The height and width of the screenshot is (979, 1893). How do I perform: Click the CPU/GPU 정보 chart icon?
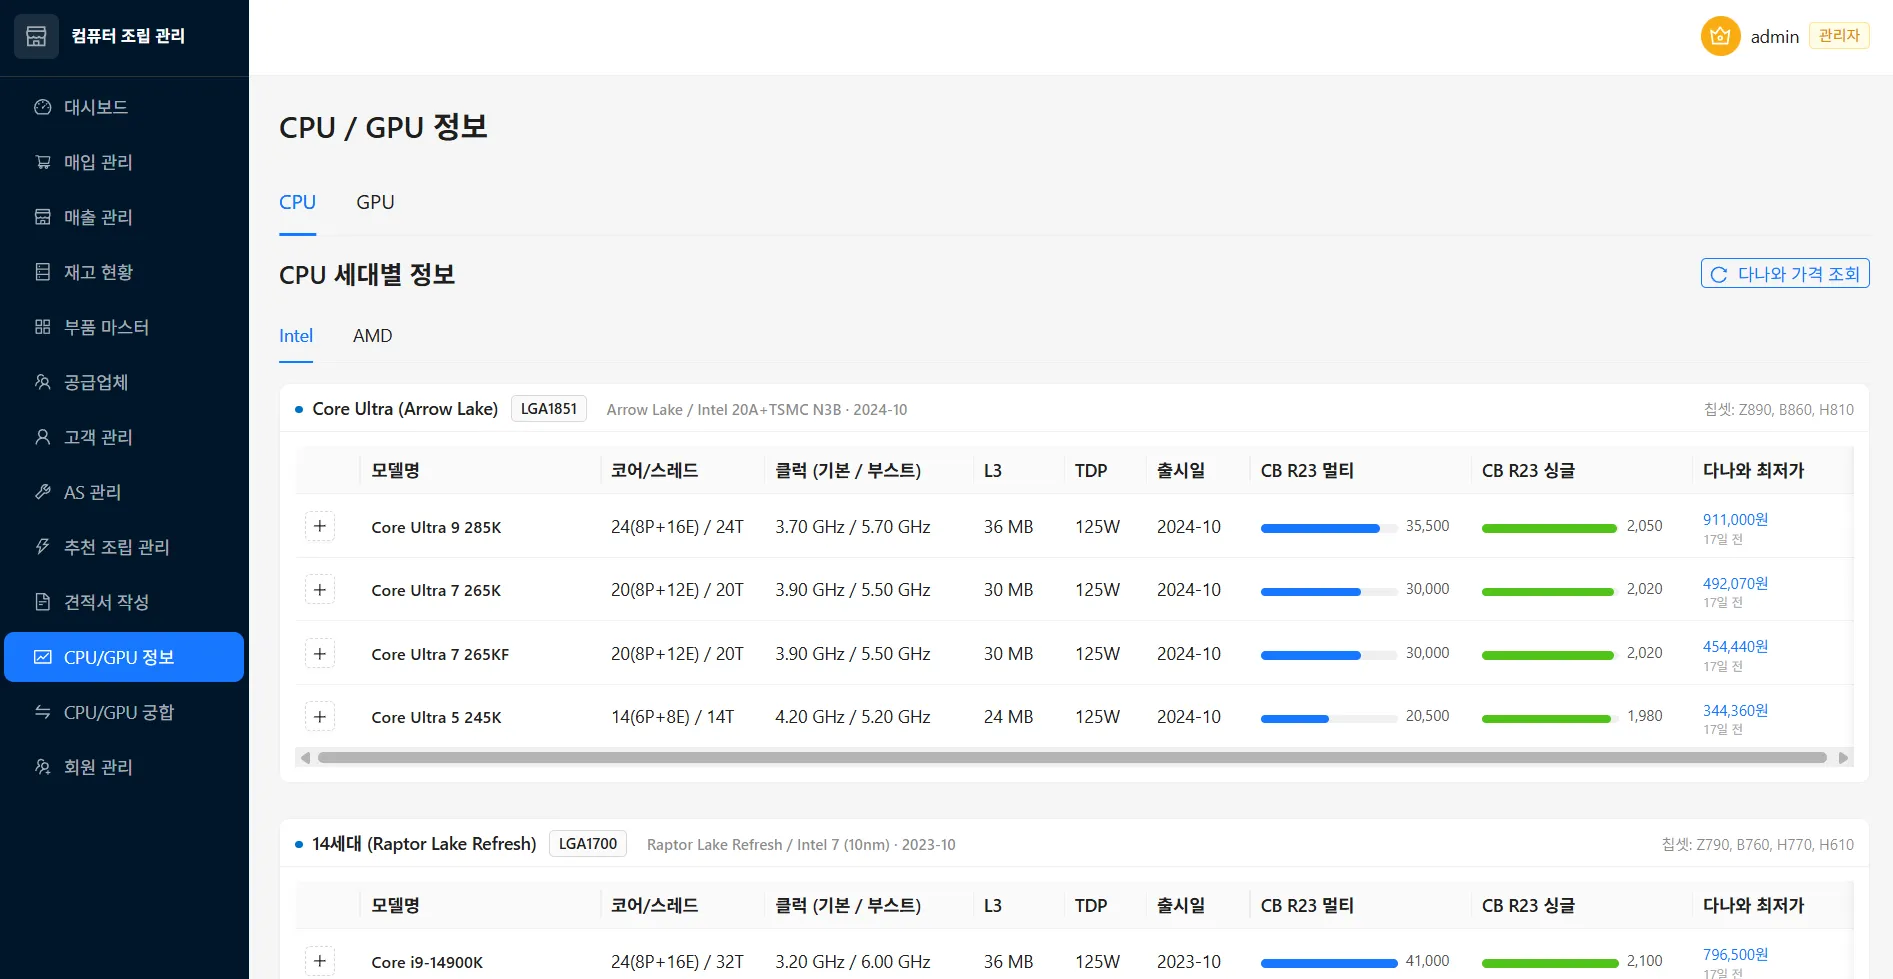click(43, 657)
